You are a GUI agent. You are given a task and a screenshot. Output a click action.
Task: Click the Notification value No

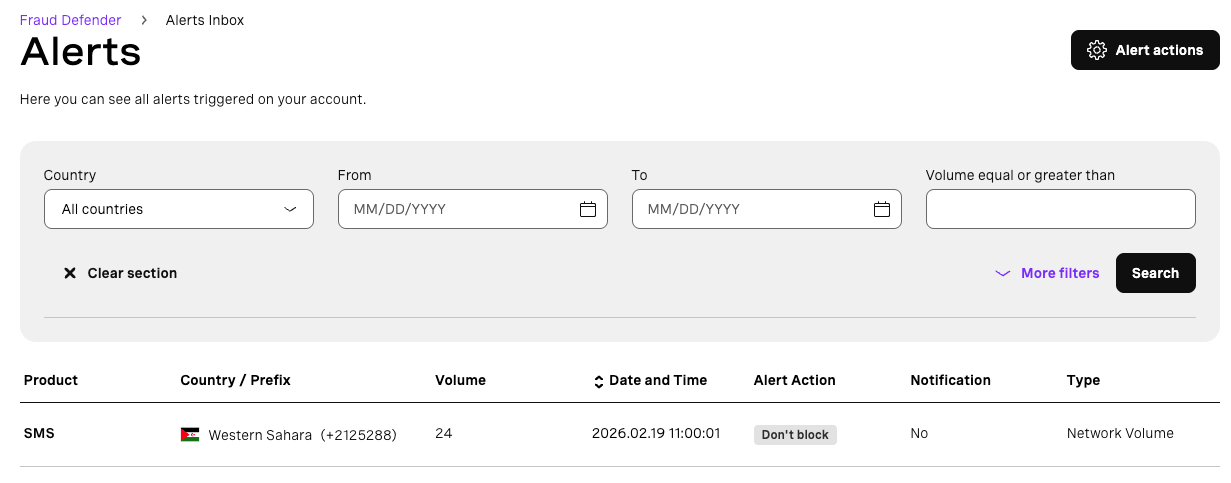tap(919, 433)
